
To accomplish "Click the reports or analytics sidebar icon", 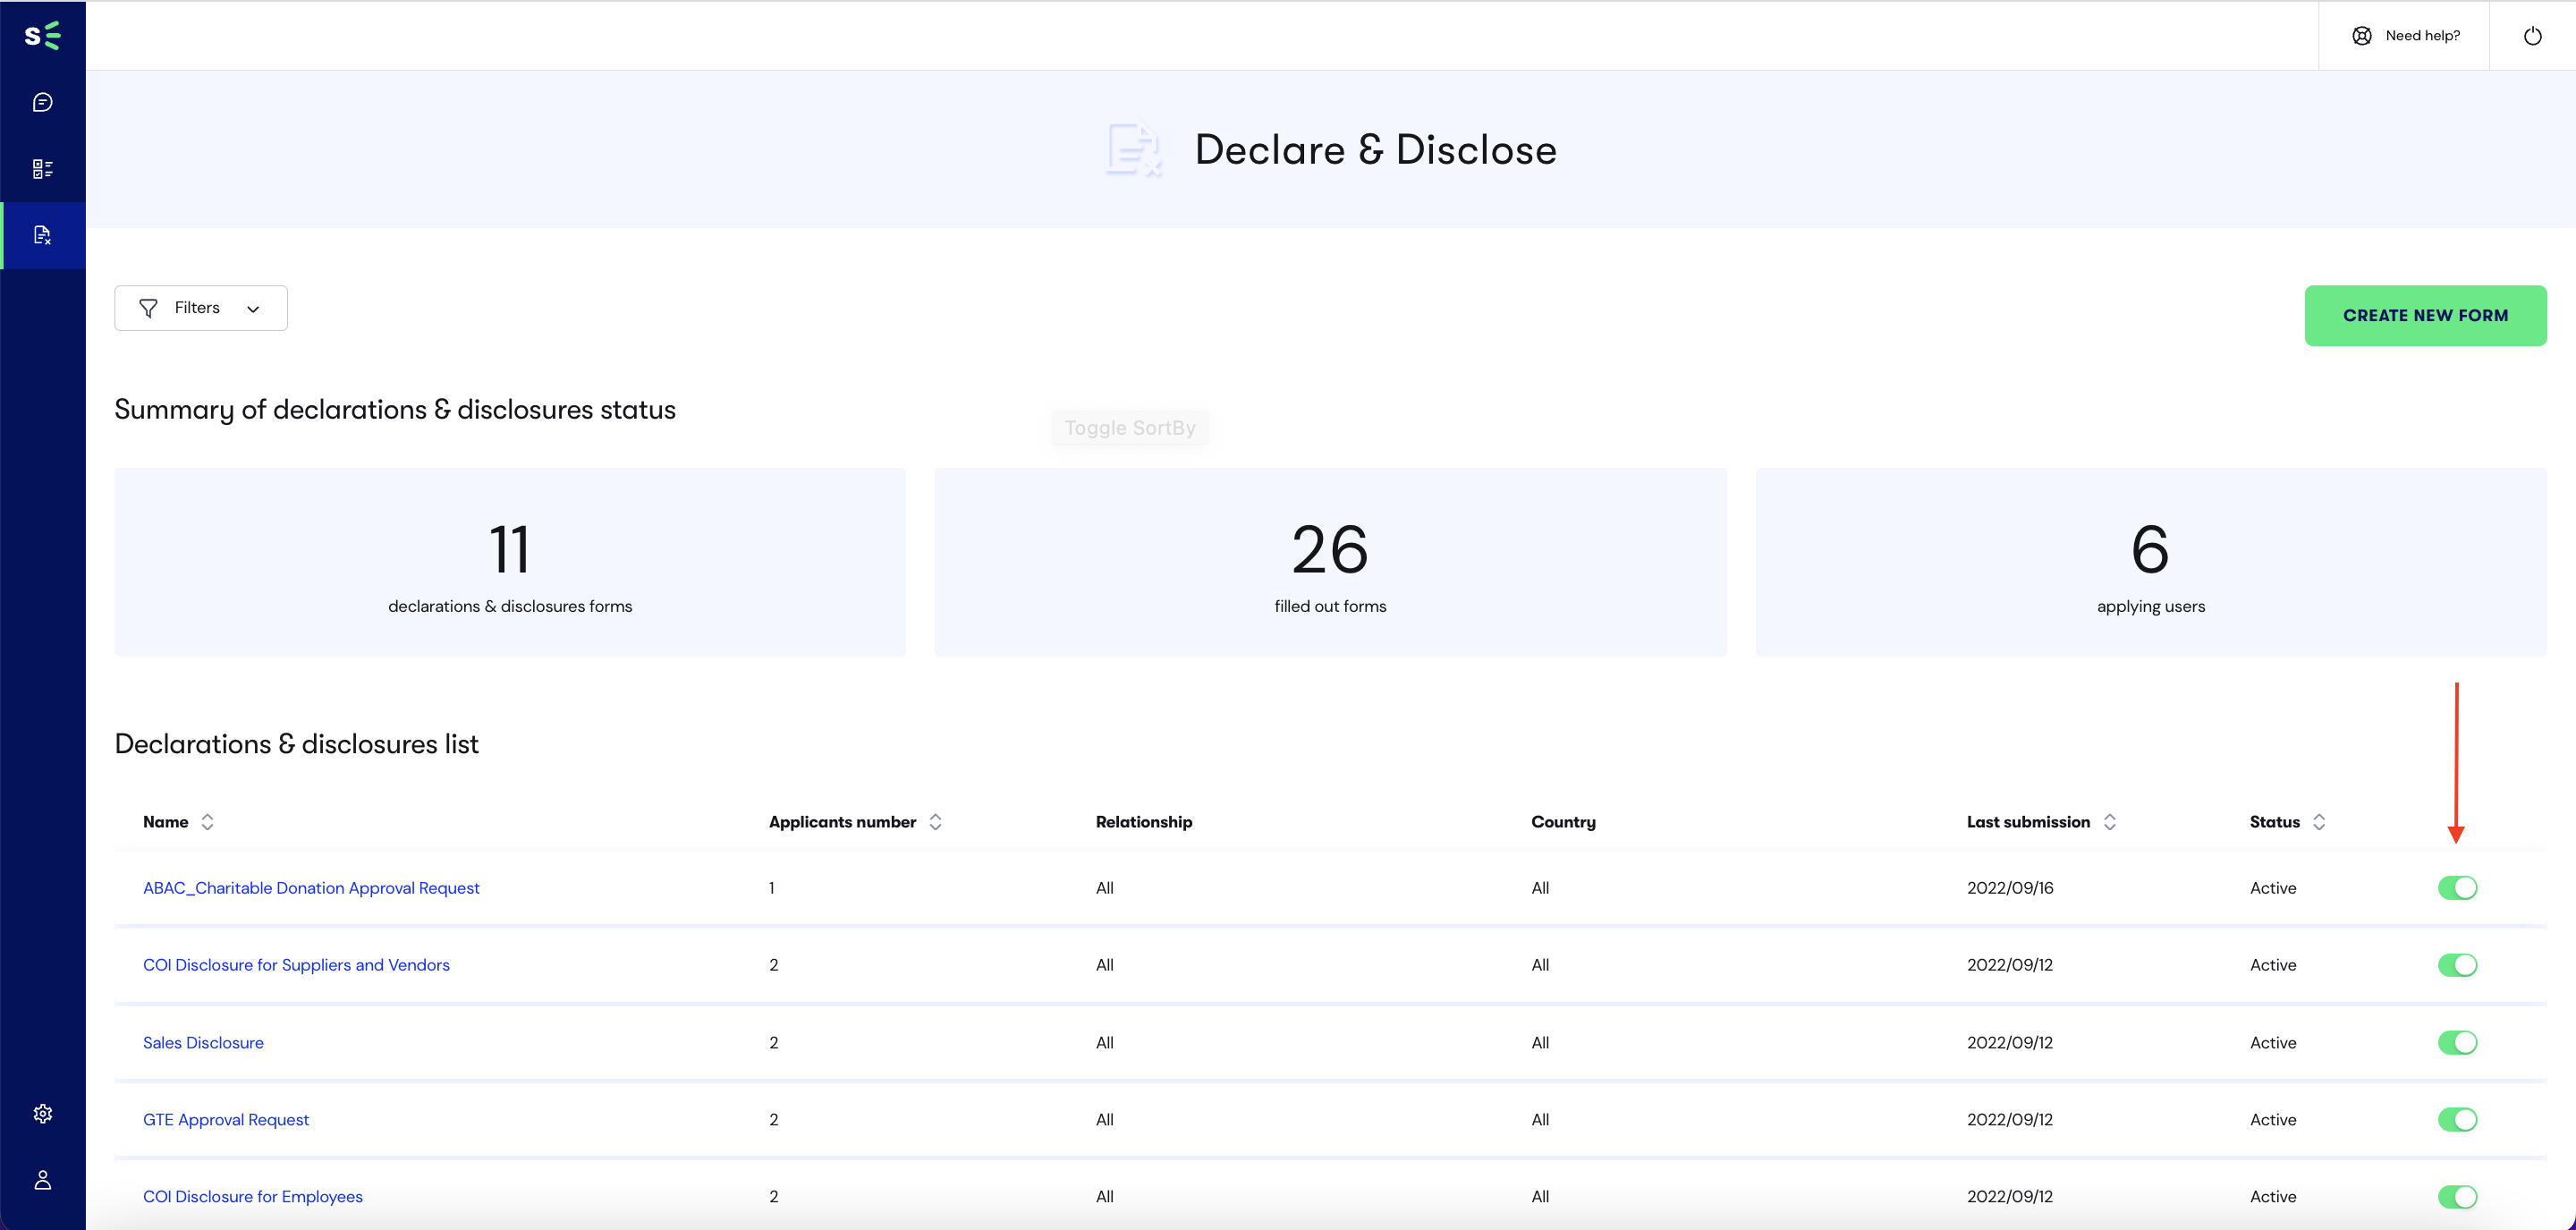I will pos(43,167).
